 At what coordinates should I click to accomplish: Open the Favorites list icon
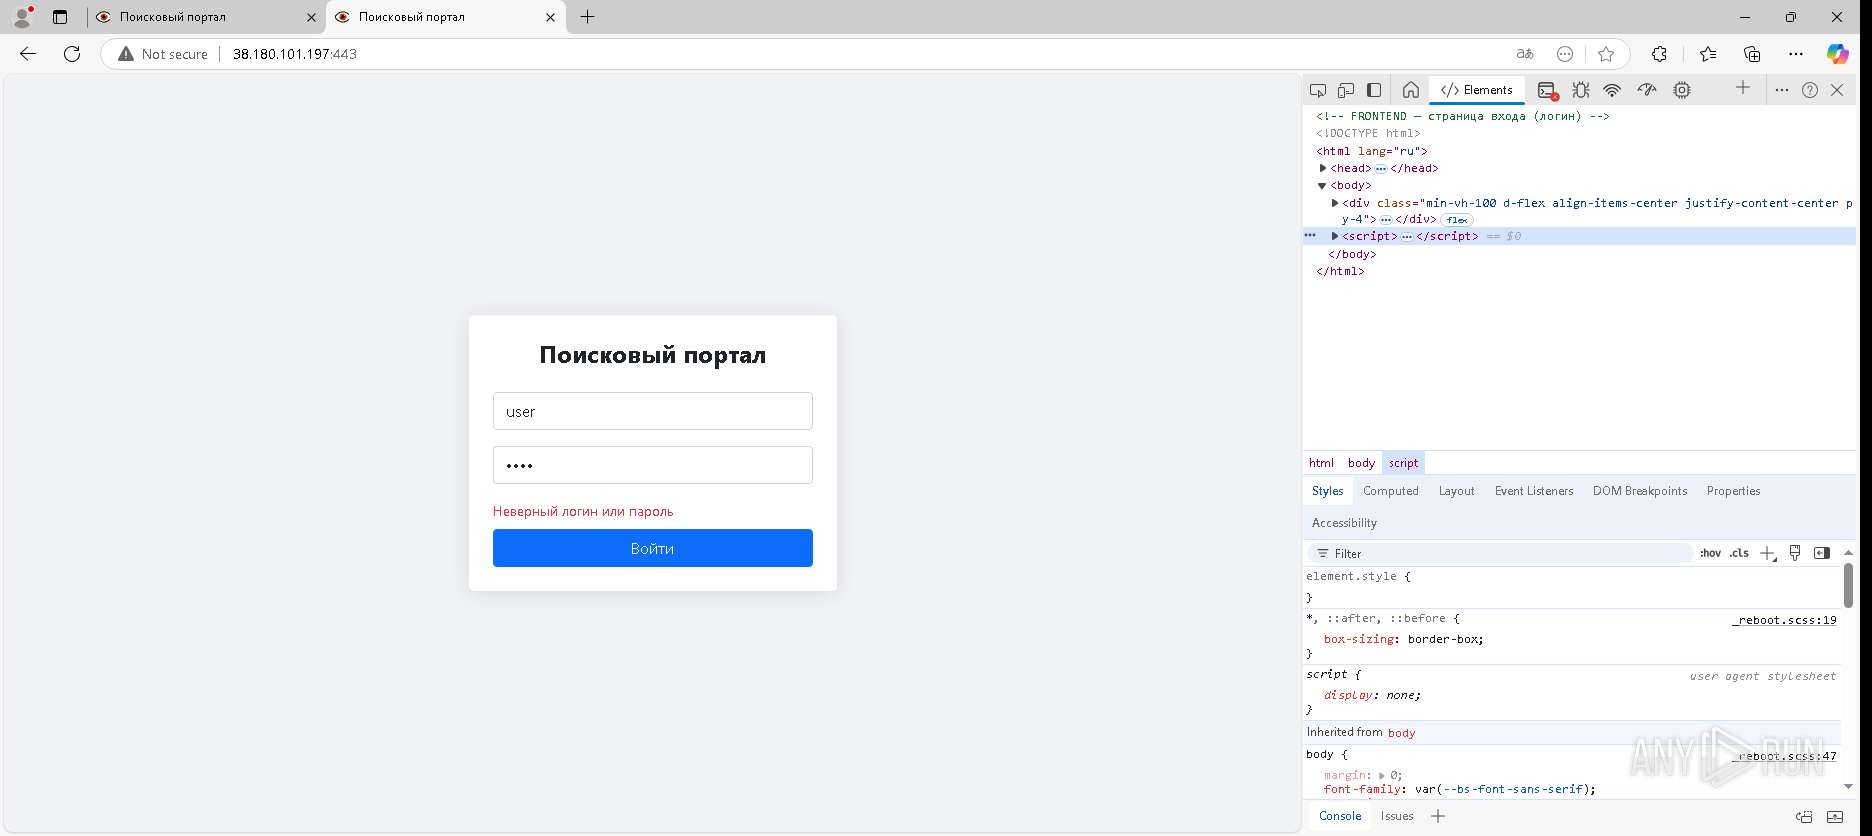pyautogui.click(x=1707, y=54)
